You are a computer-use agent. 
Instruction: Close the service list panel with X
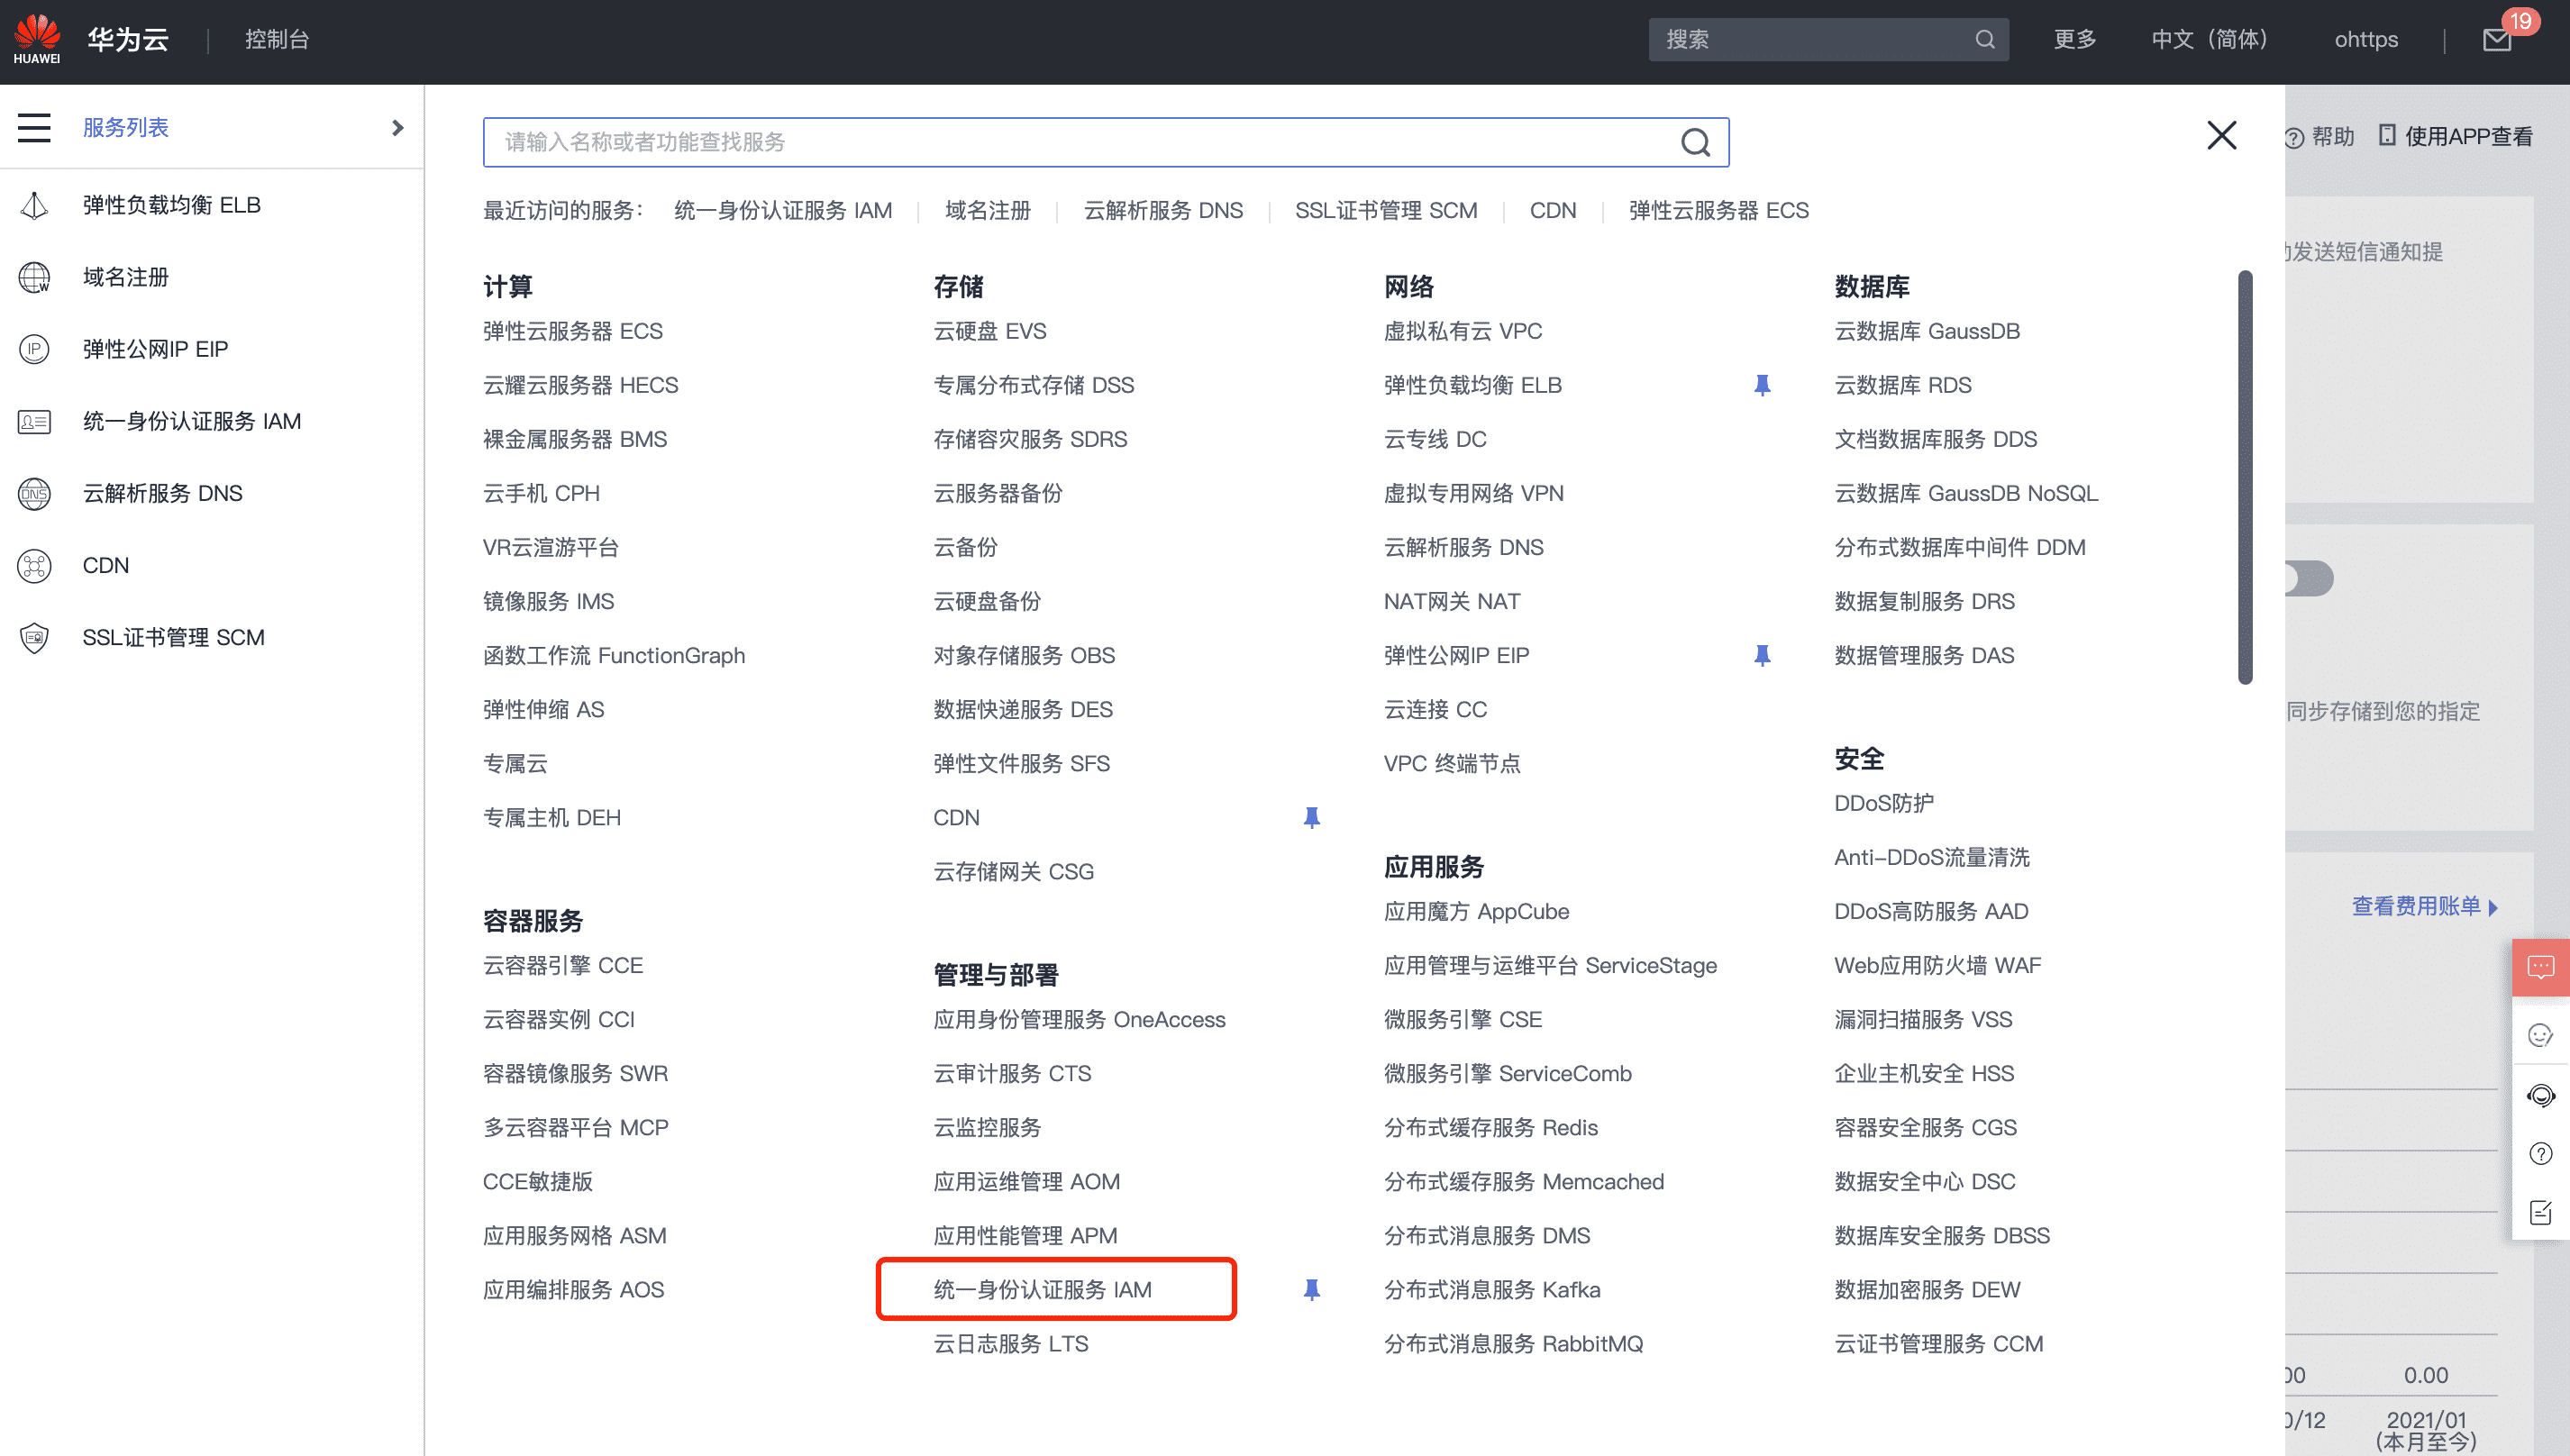point(2222,135)
